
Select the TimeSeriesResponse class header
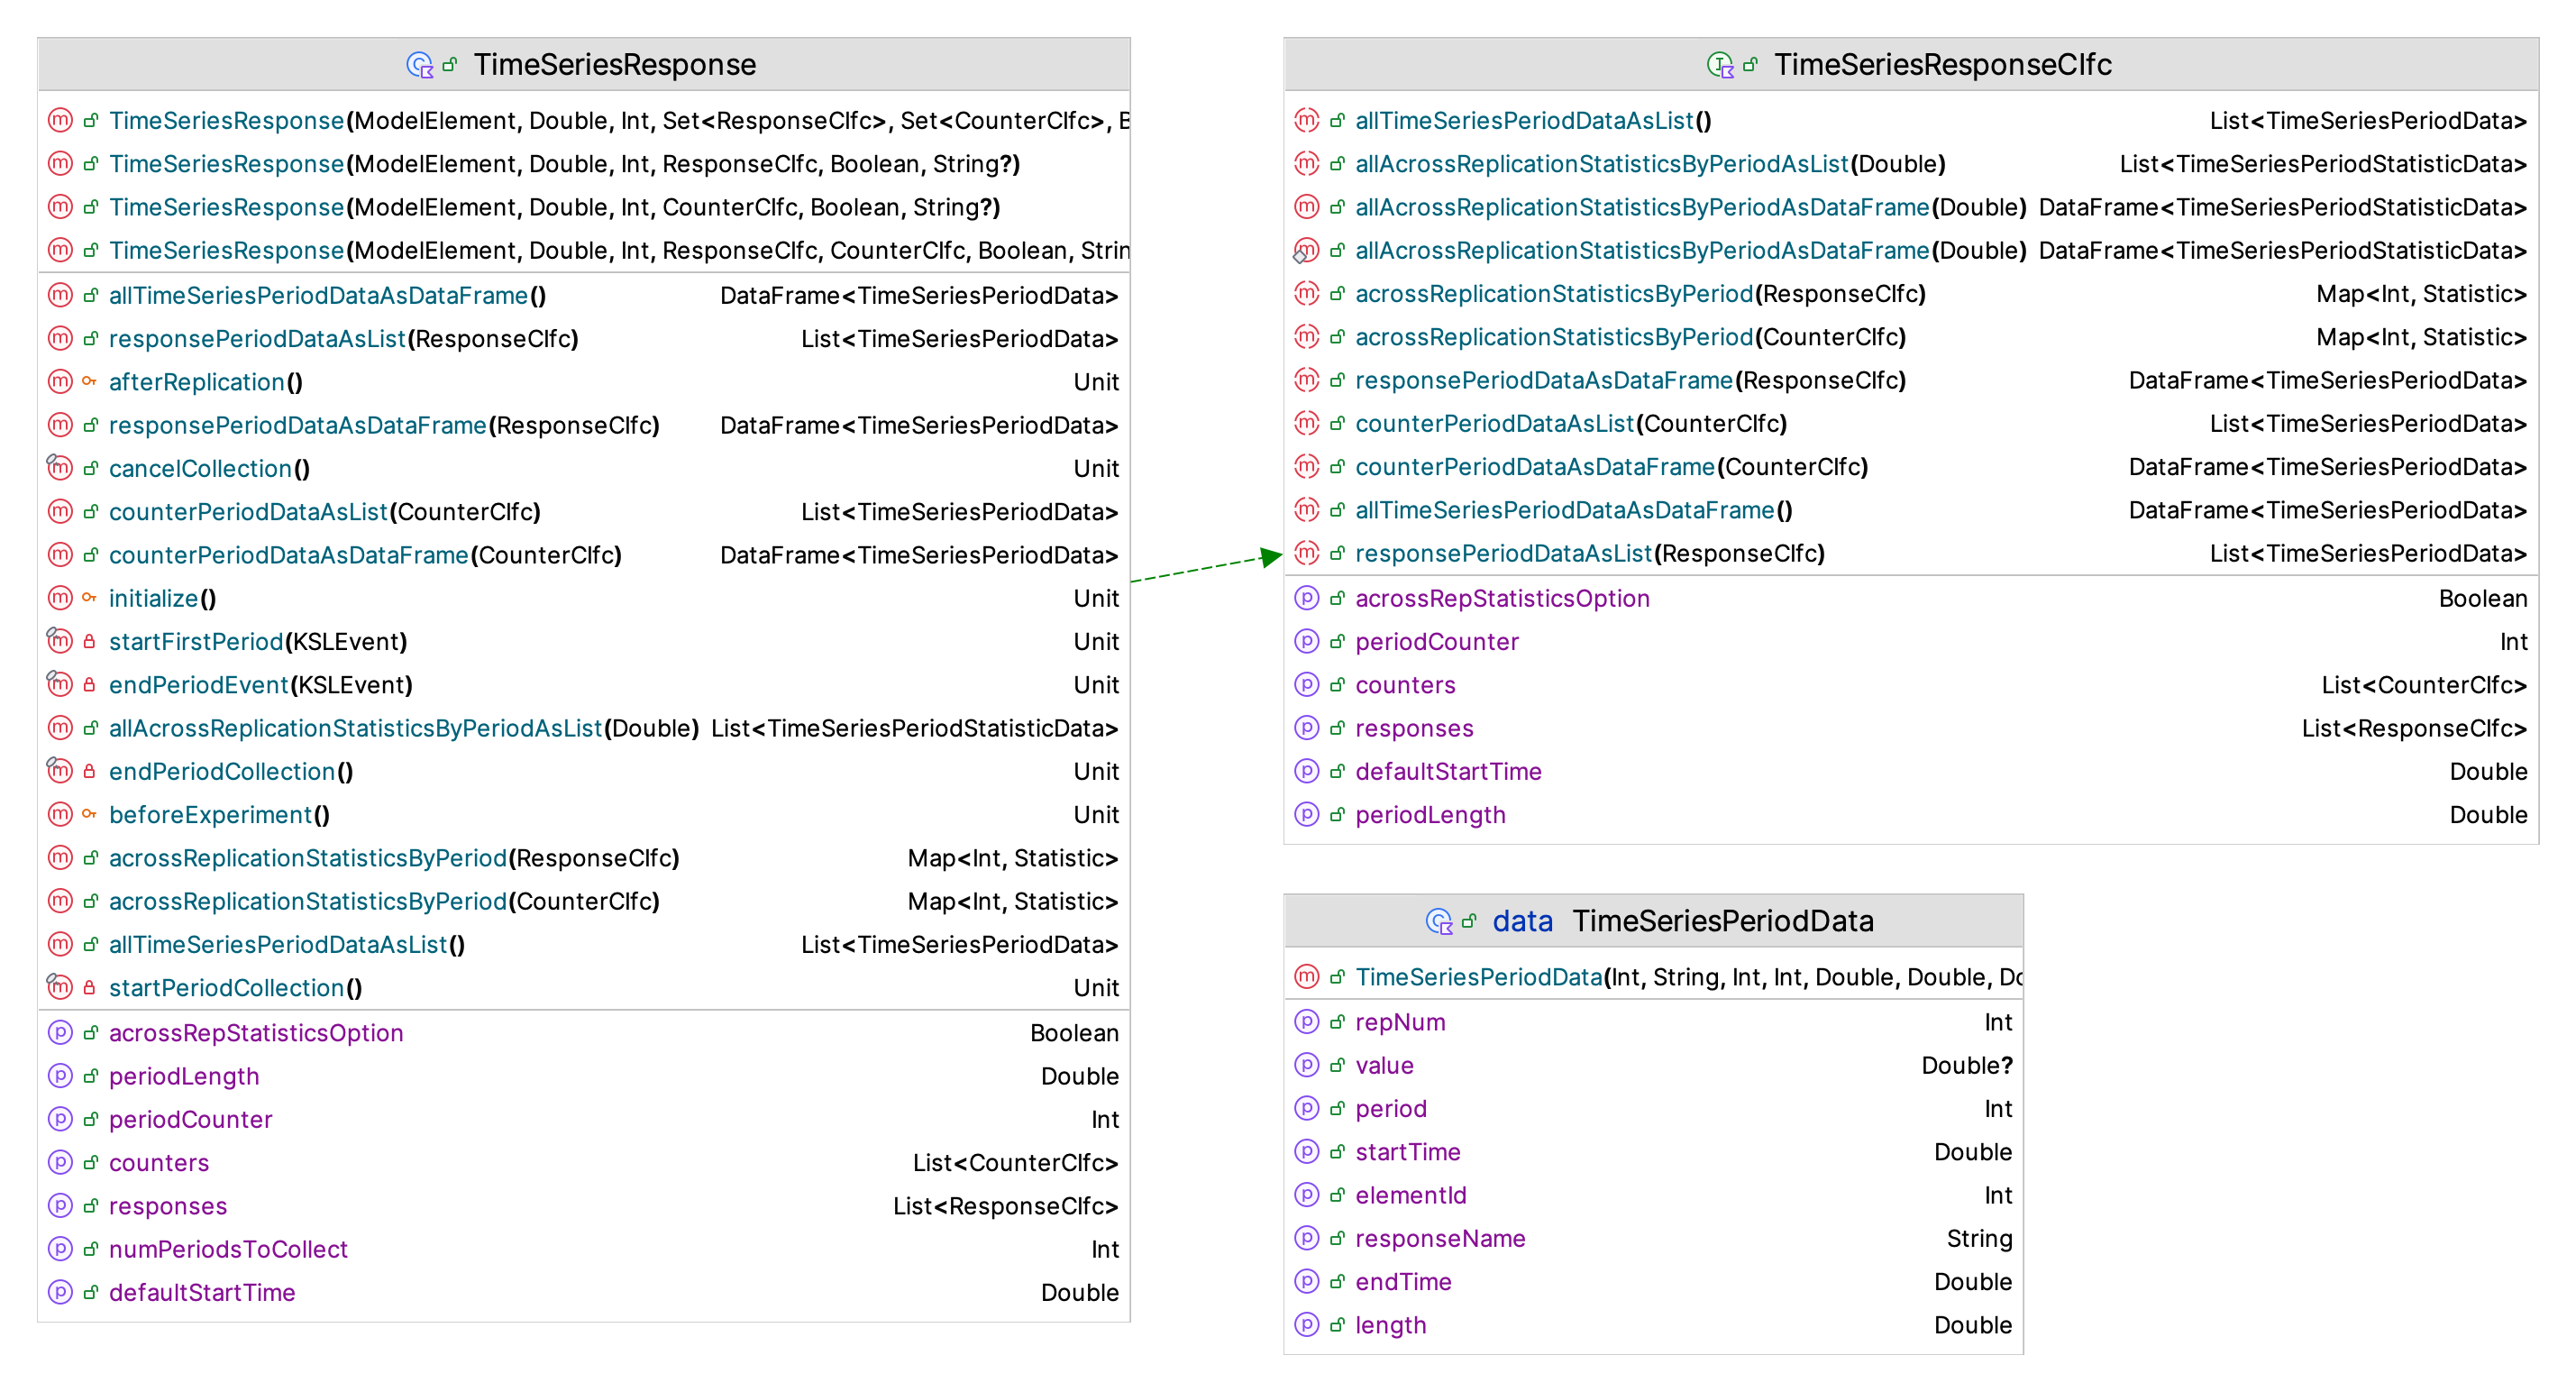click(x=584, y=65)
